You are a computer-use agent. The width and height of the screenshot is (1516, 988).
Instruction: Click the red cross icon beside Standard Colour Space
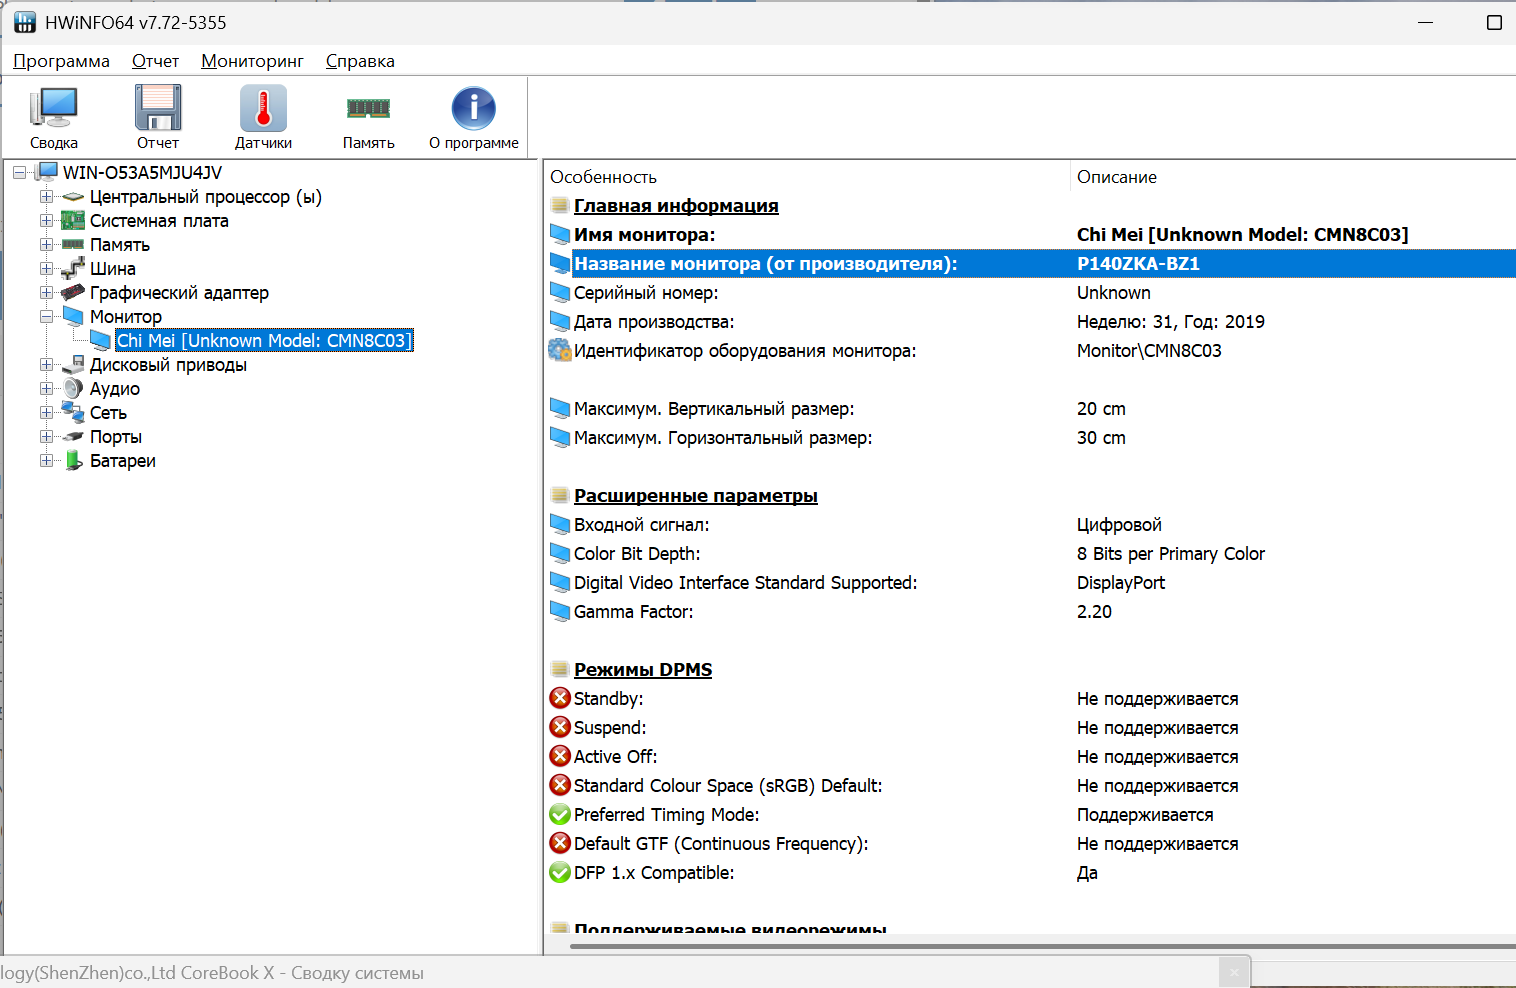coord(560,785)
